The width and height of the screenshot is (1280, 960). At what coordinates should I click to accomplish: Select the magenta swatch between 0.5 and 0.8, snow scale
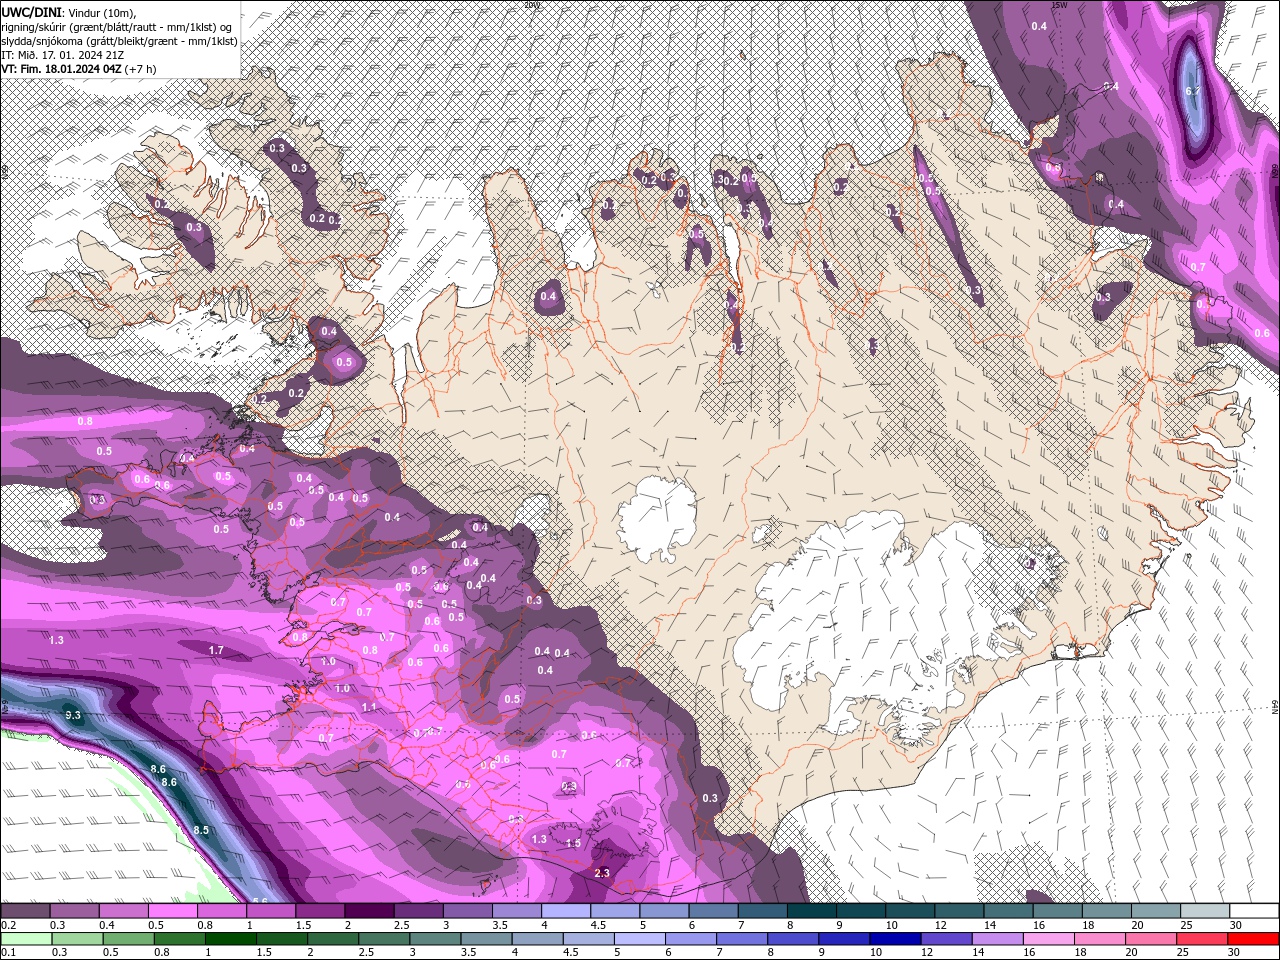[174, 911]
